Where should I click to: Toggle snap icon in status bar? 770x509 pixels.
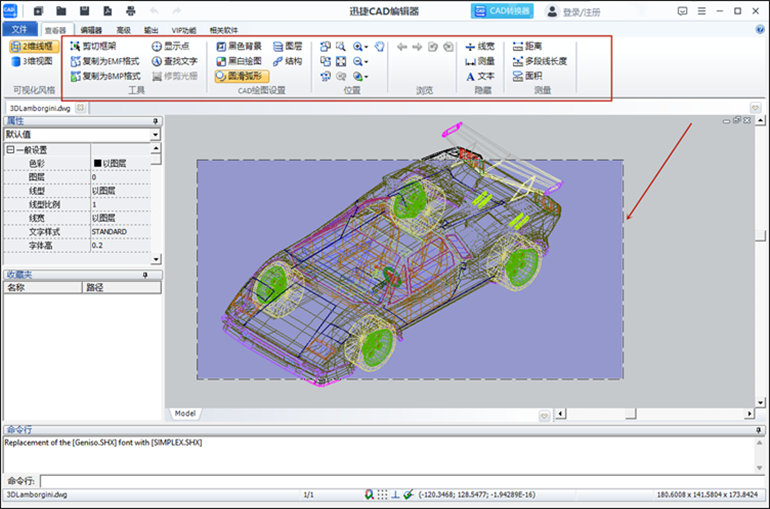click(x=369, y=495)
